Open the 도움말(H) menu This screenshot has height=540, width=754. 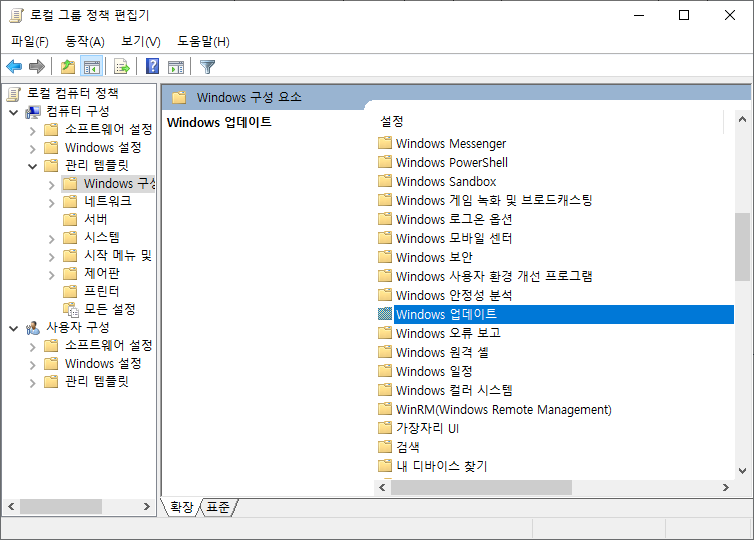[x=203, y=42]
